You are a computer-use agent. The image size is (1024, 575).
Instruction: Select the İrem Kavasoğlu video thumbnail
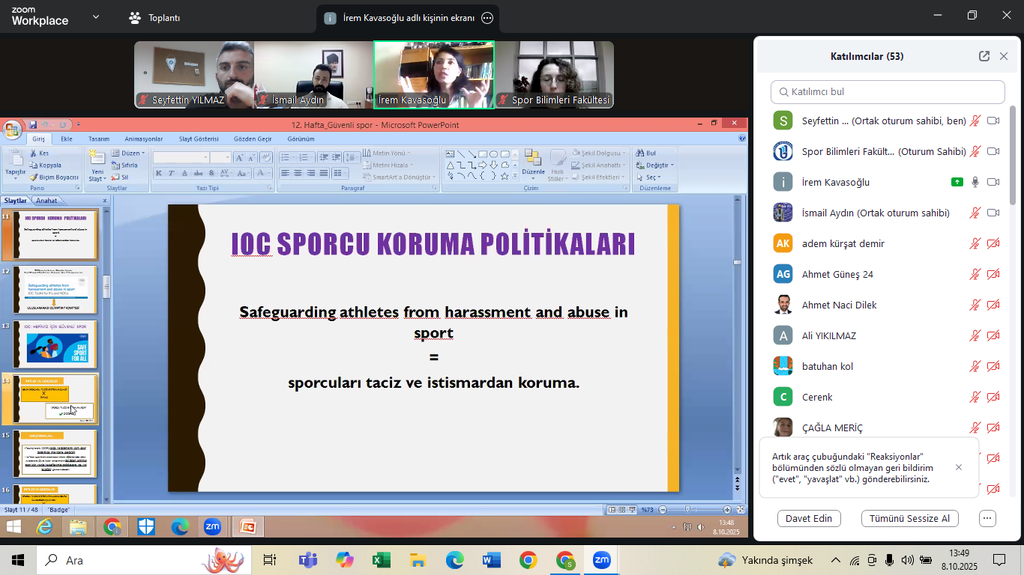click(433, 74)
